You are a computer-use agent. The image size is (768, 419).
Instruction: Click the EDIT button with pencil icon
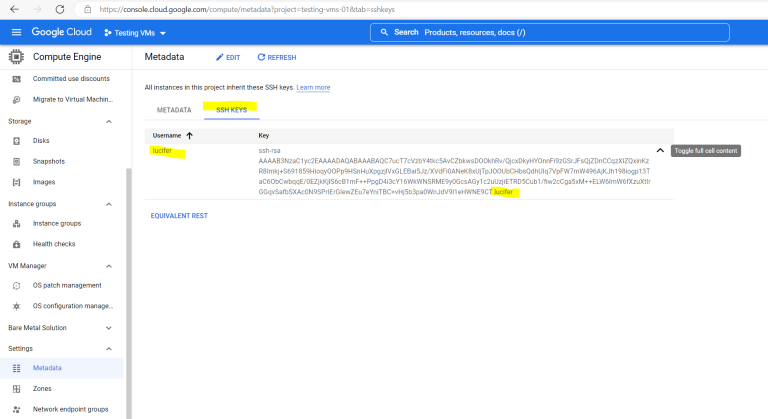click(x=228, y=57)
